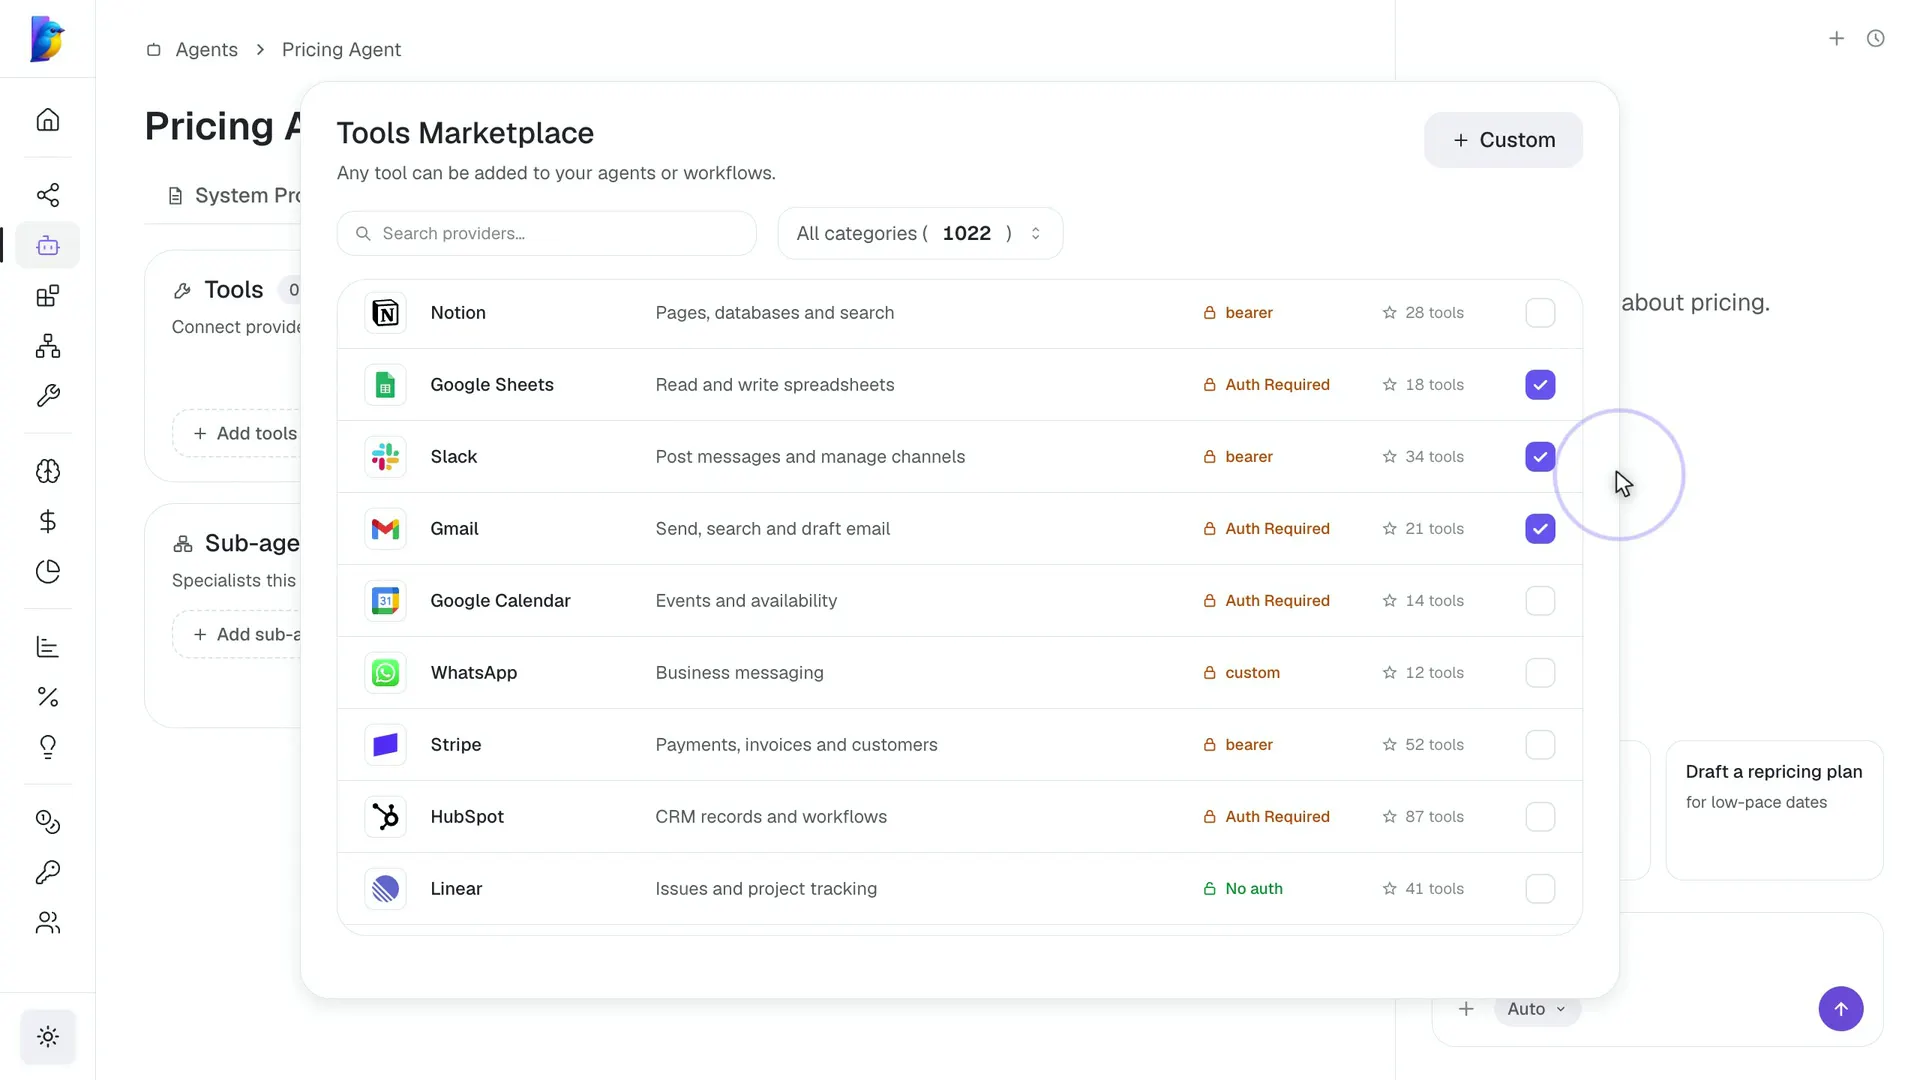Click the Custom tool button
The height and width of the screenshot is (1080, 1920).
(x=1503, y=140)
